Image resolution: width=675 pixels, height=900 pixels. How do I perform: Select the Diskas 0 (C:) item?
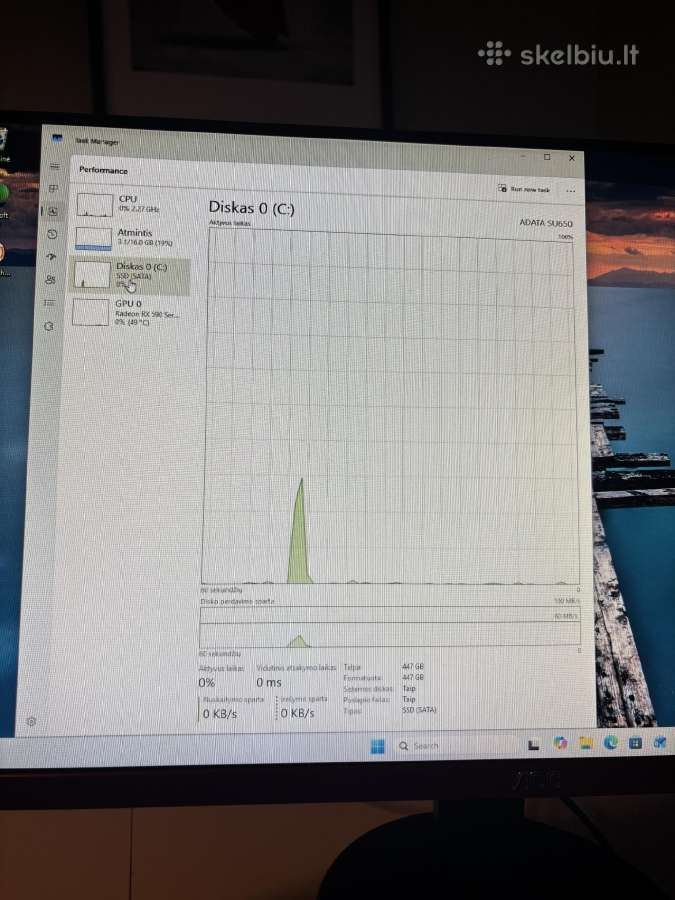pos(129,276)
